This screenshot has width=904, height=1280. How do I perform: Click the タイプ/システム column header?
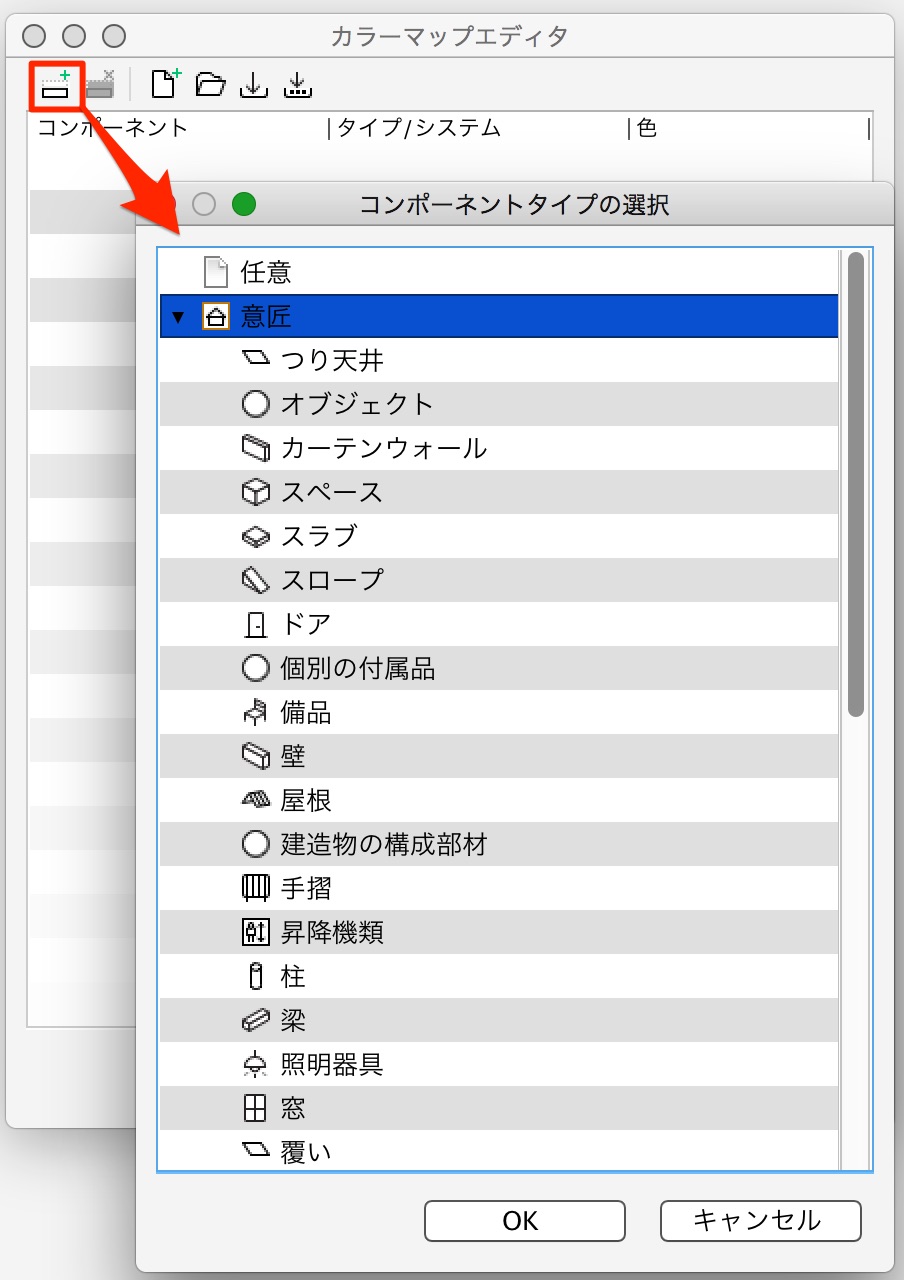[x=418, y=128]
